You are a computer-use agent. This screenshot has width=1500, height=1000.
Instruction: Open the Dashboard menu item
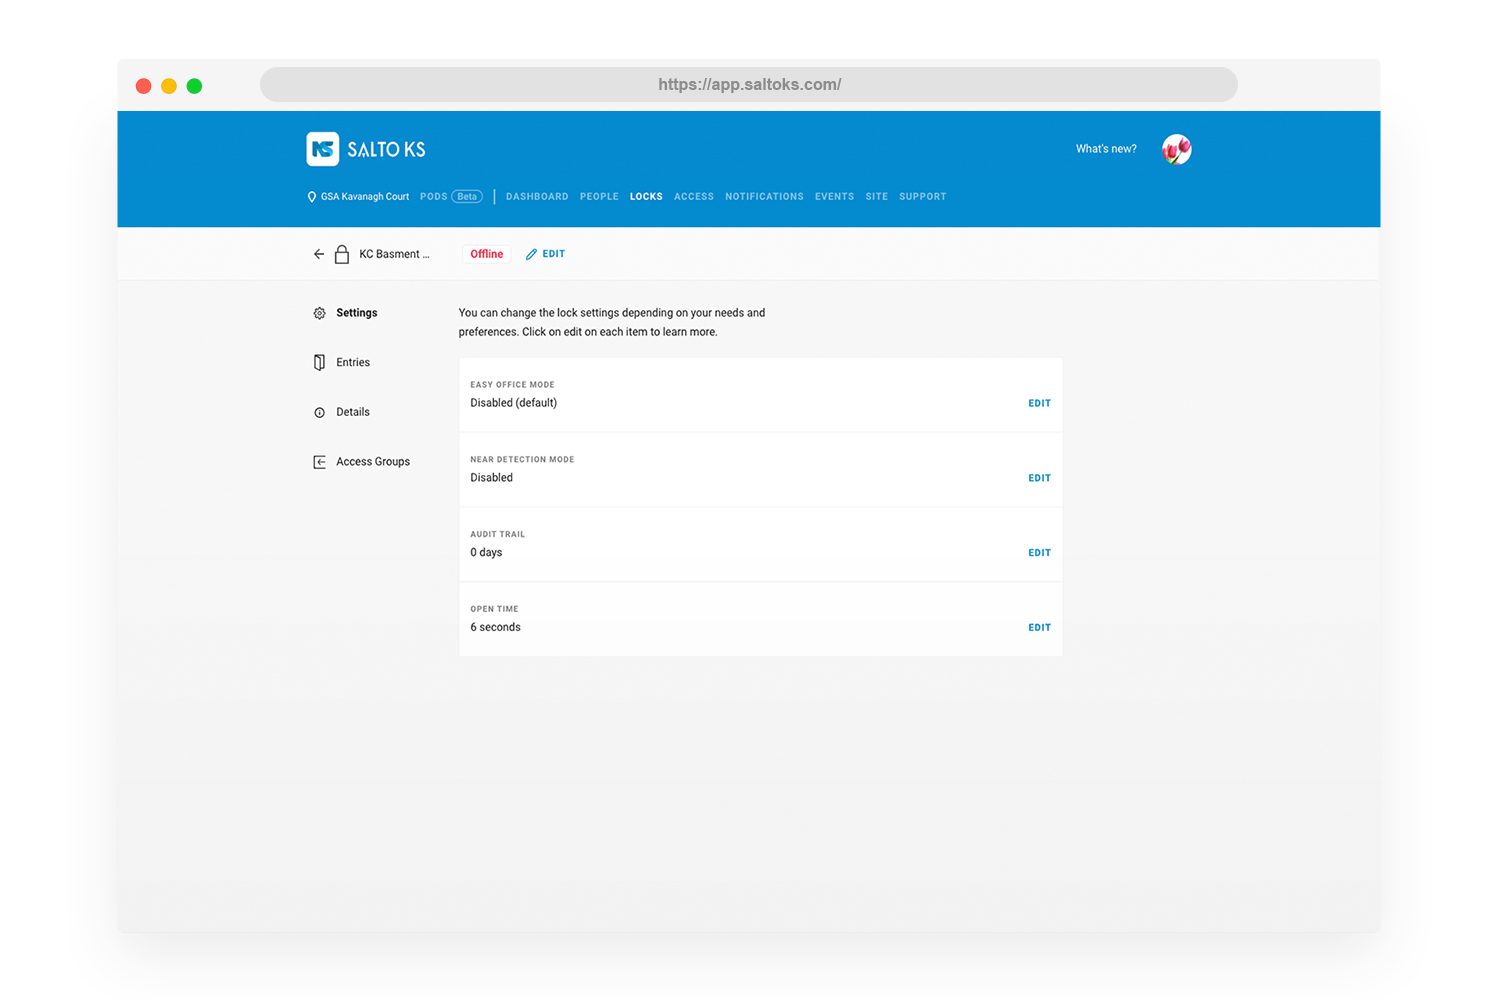click(x=537, y=197)
